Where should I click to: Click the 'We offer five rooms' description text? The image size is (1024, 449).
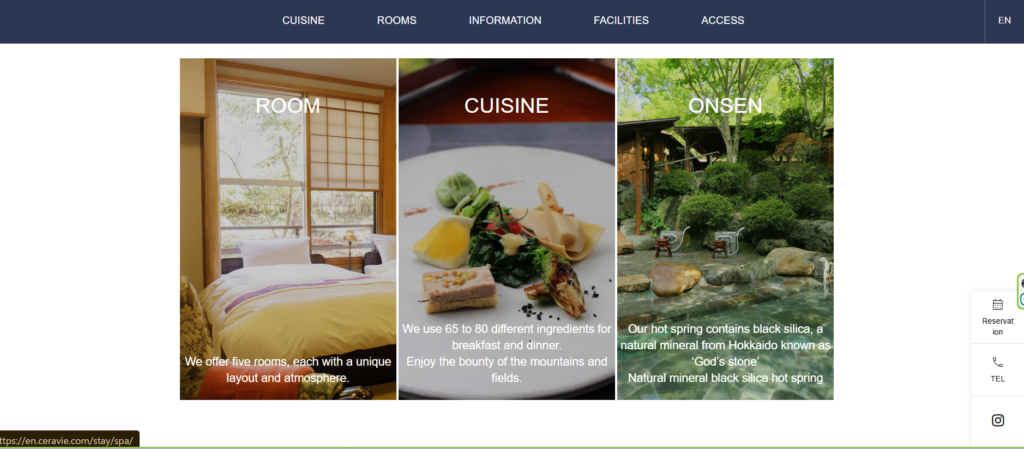tap(288, 369)
